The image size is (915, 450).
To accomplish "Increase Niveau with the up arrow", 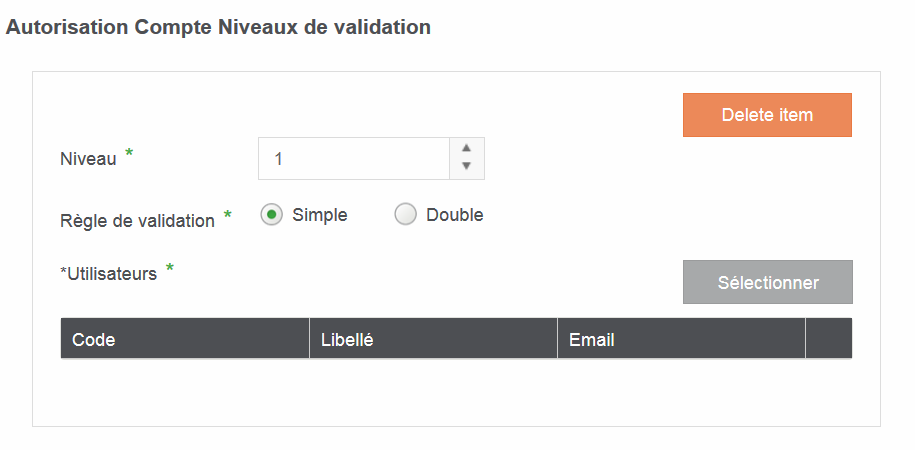I will [466, 148].
